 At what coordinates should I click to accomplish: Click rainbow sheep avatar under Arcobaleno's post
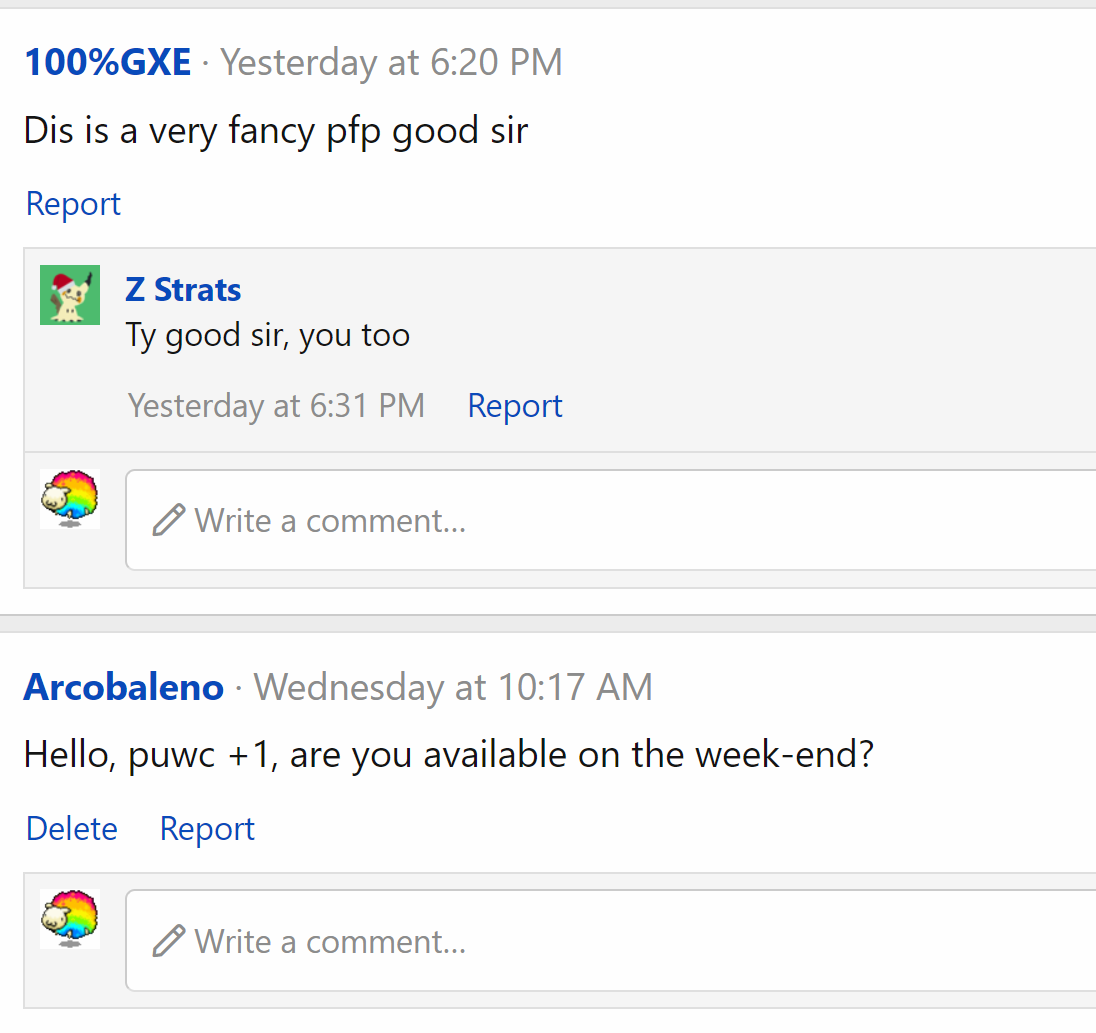[70, 919]
